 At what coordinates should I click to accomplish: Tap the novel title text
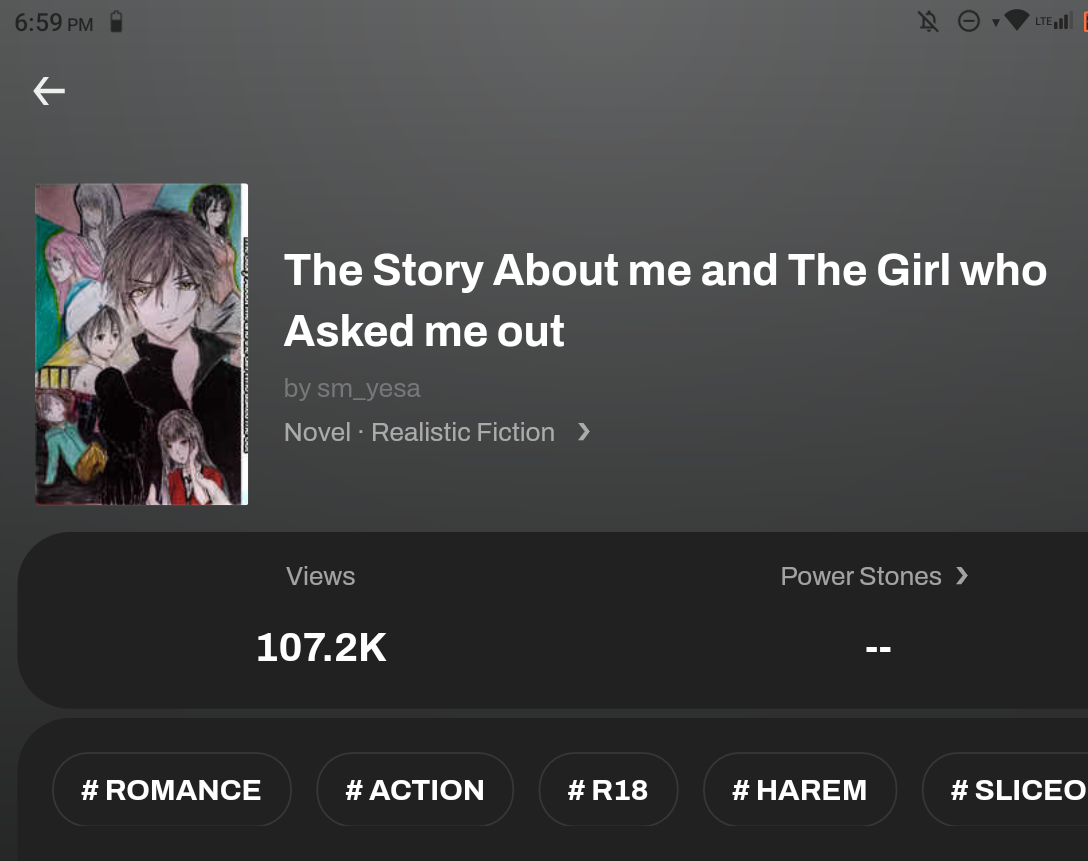tap(665, 300)
